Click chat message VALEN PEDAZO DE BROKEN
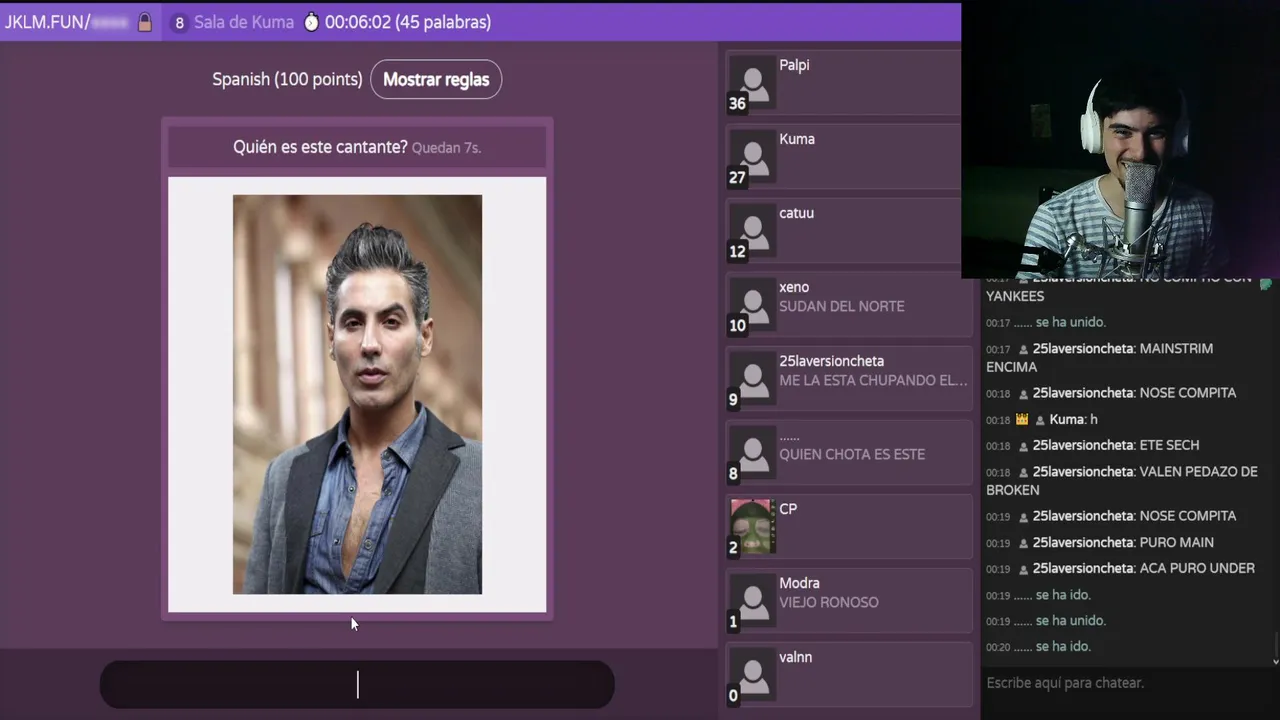Image resolution: width=1280 pixels, height=720 pixels. pos(1122,481)
